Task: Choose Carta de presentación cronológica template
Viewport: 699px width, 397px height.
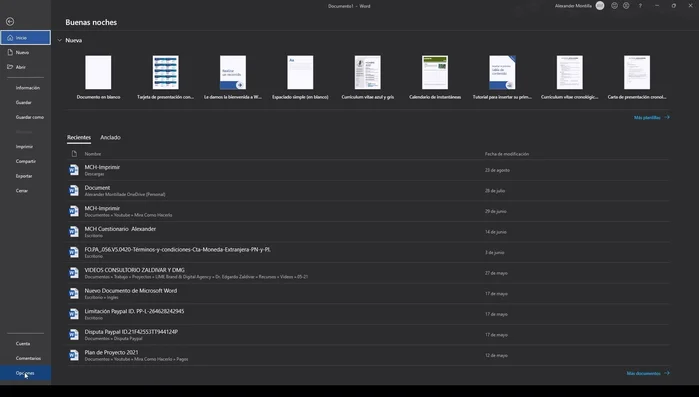Action: click(x=637, y=77)
